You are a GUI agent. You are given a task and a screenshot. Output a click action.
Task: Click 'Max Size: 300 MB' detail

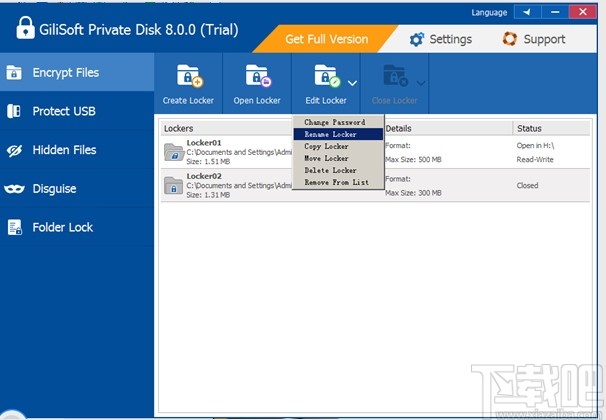[413, 193]
